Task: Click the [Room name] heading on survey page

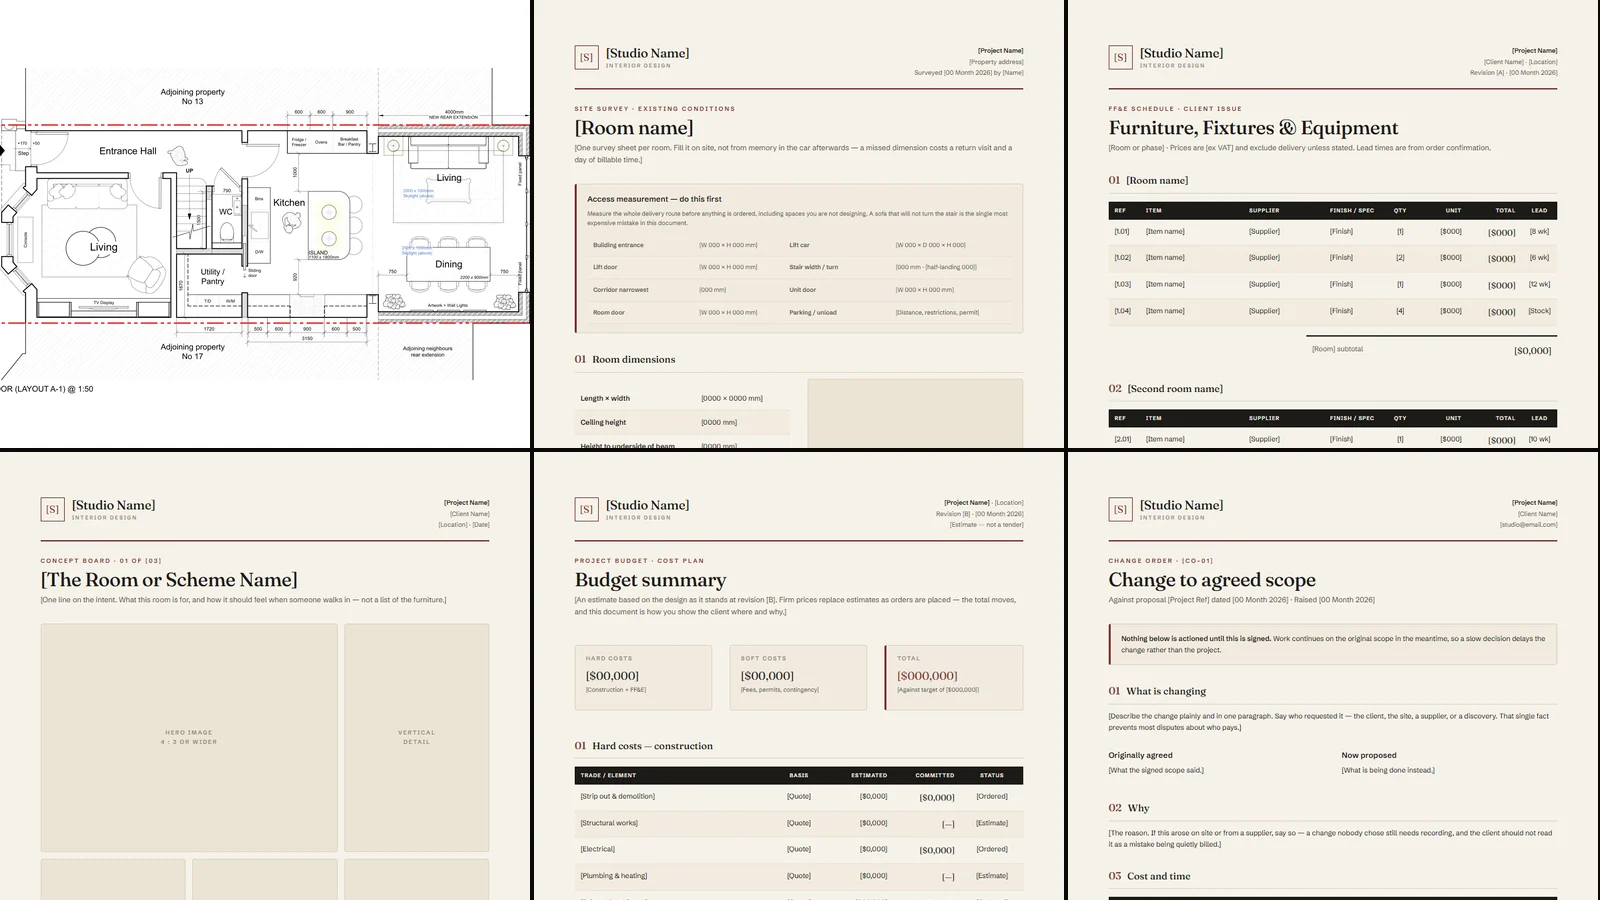Action: tap(634, 128)
